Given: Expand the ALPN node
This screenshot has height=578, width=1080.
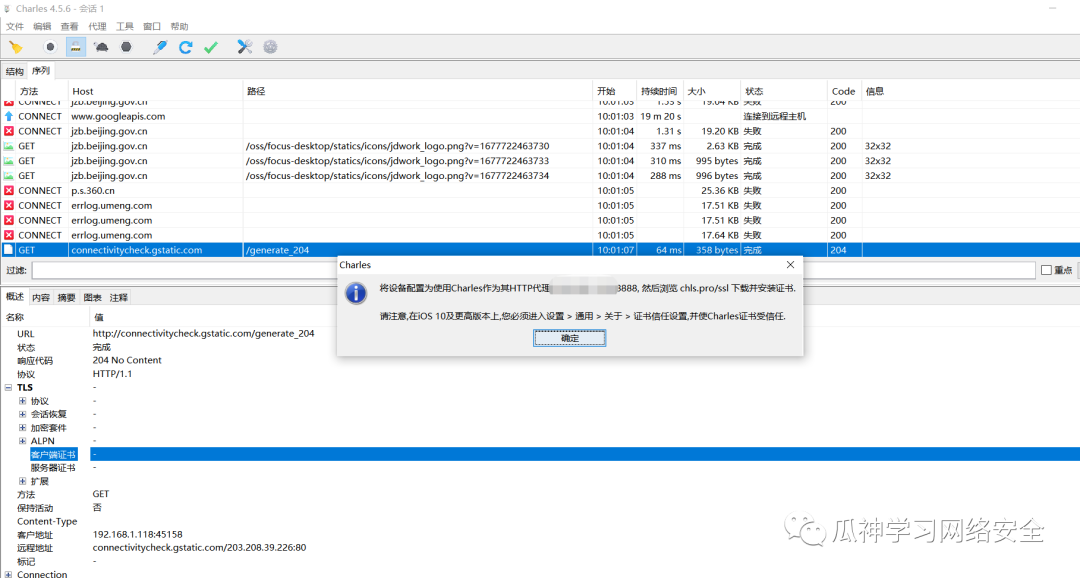Looking at the screenshot, I should click(22, 441).
